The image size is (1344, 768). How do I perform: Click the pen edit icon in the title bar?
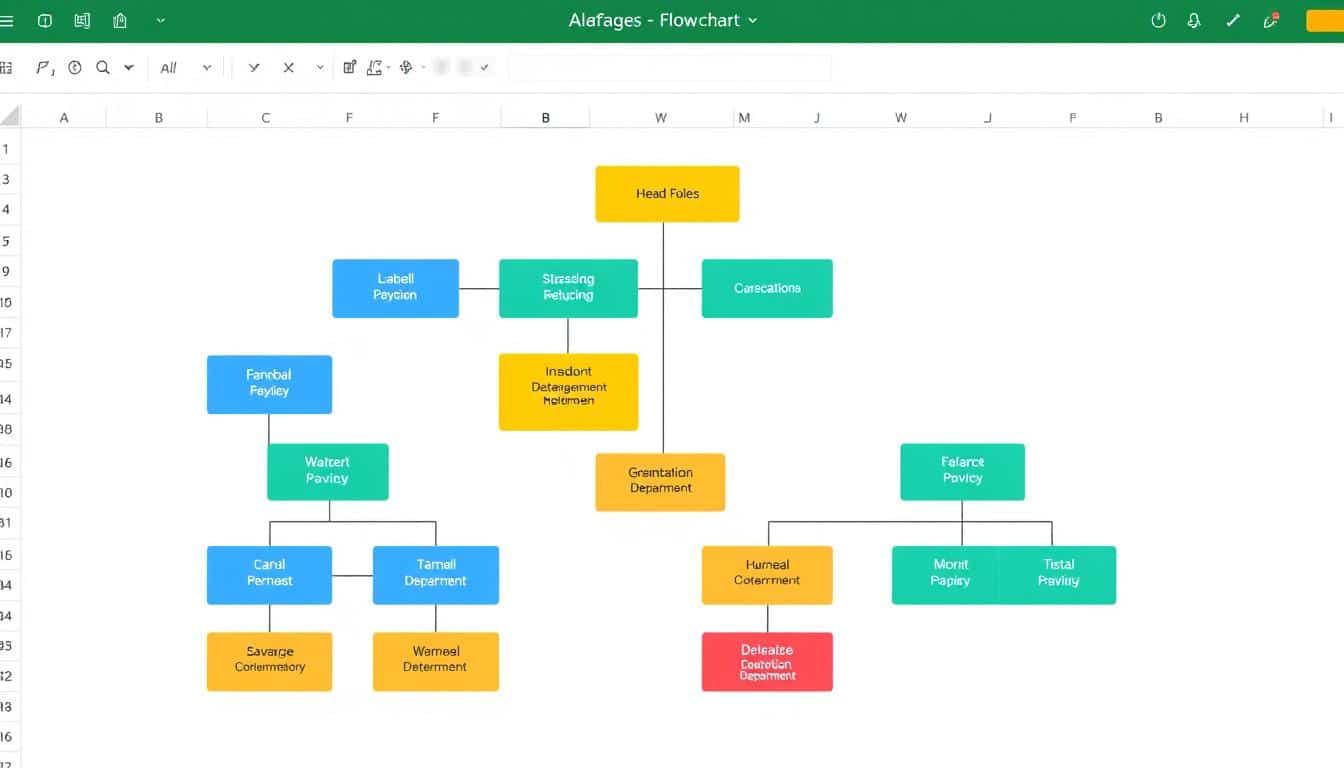pyautogui.click(x=1234, y=20)
